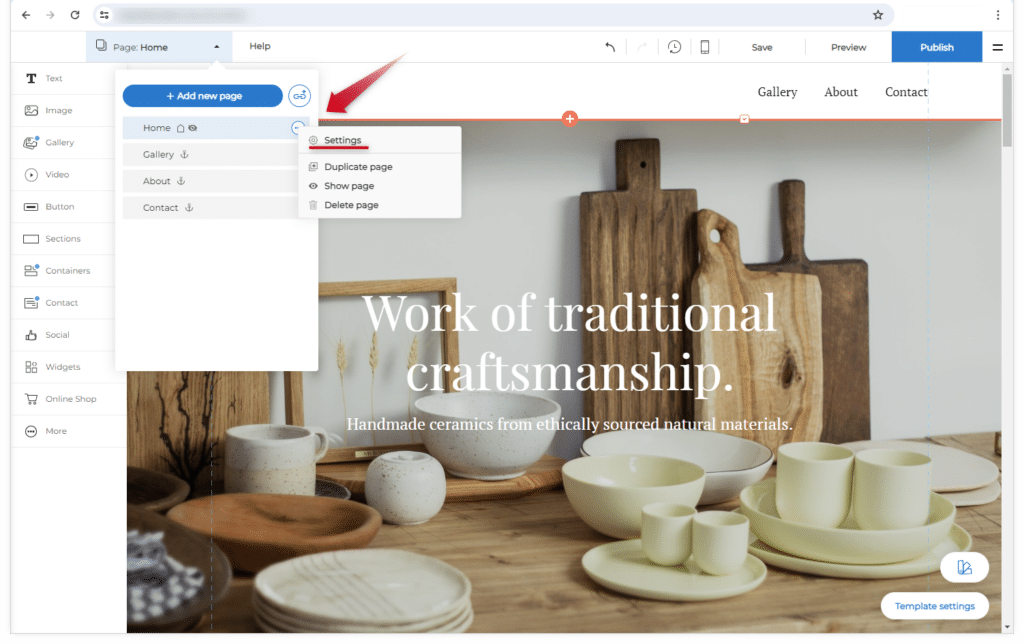The image size is (1024, 644).
Task: Click the Add new page button
Action: click(203, 96)
